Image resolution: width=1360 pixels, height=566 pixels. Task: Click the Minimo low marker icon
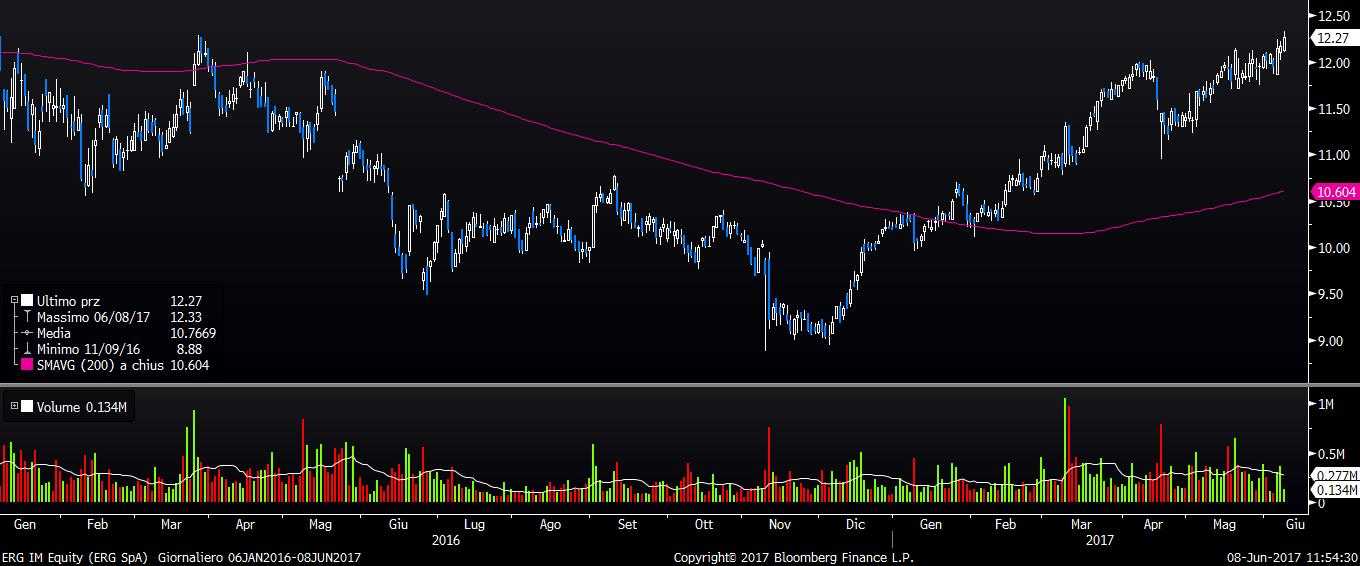pos(27,348)
